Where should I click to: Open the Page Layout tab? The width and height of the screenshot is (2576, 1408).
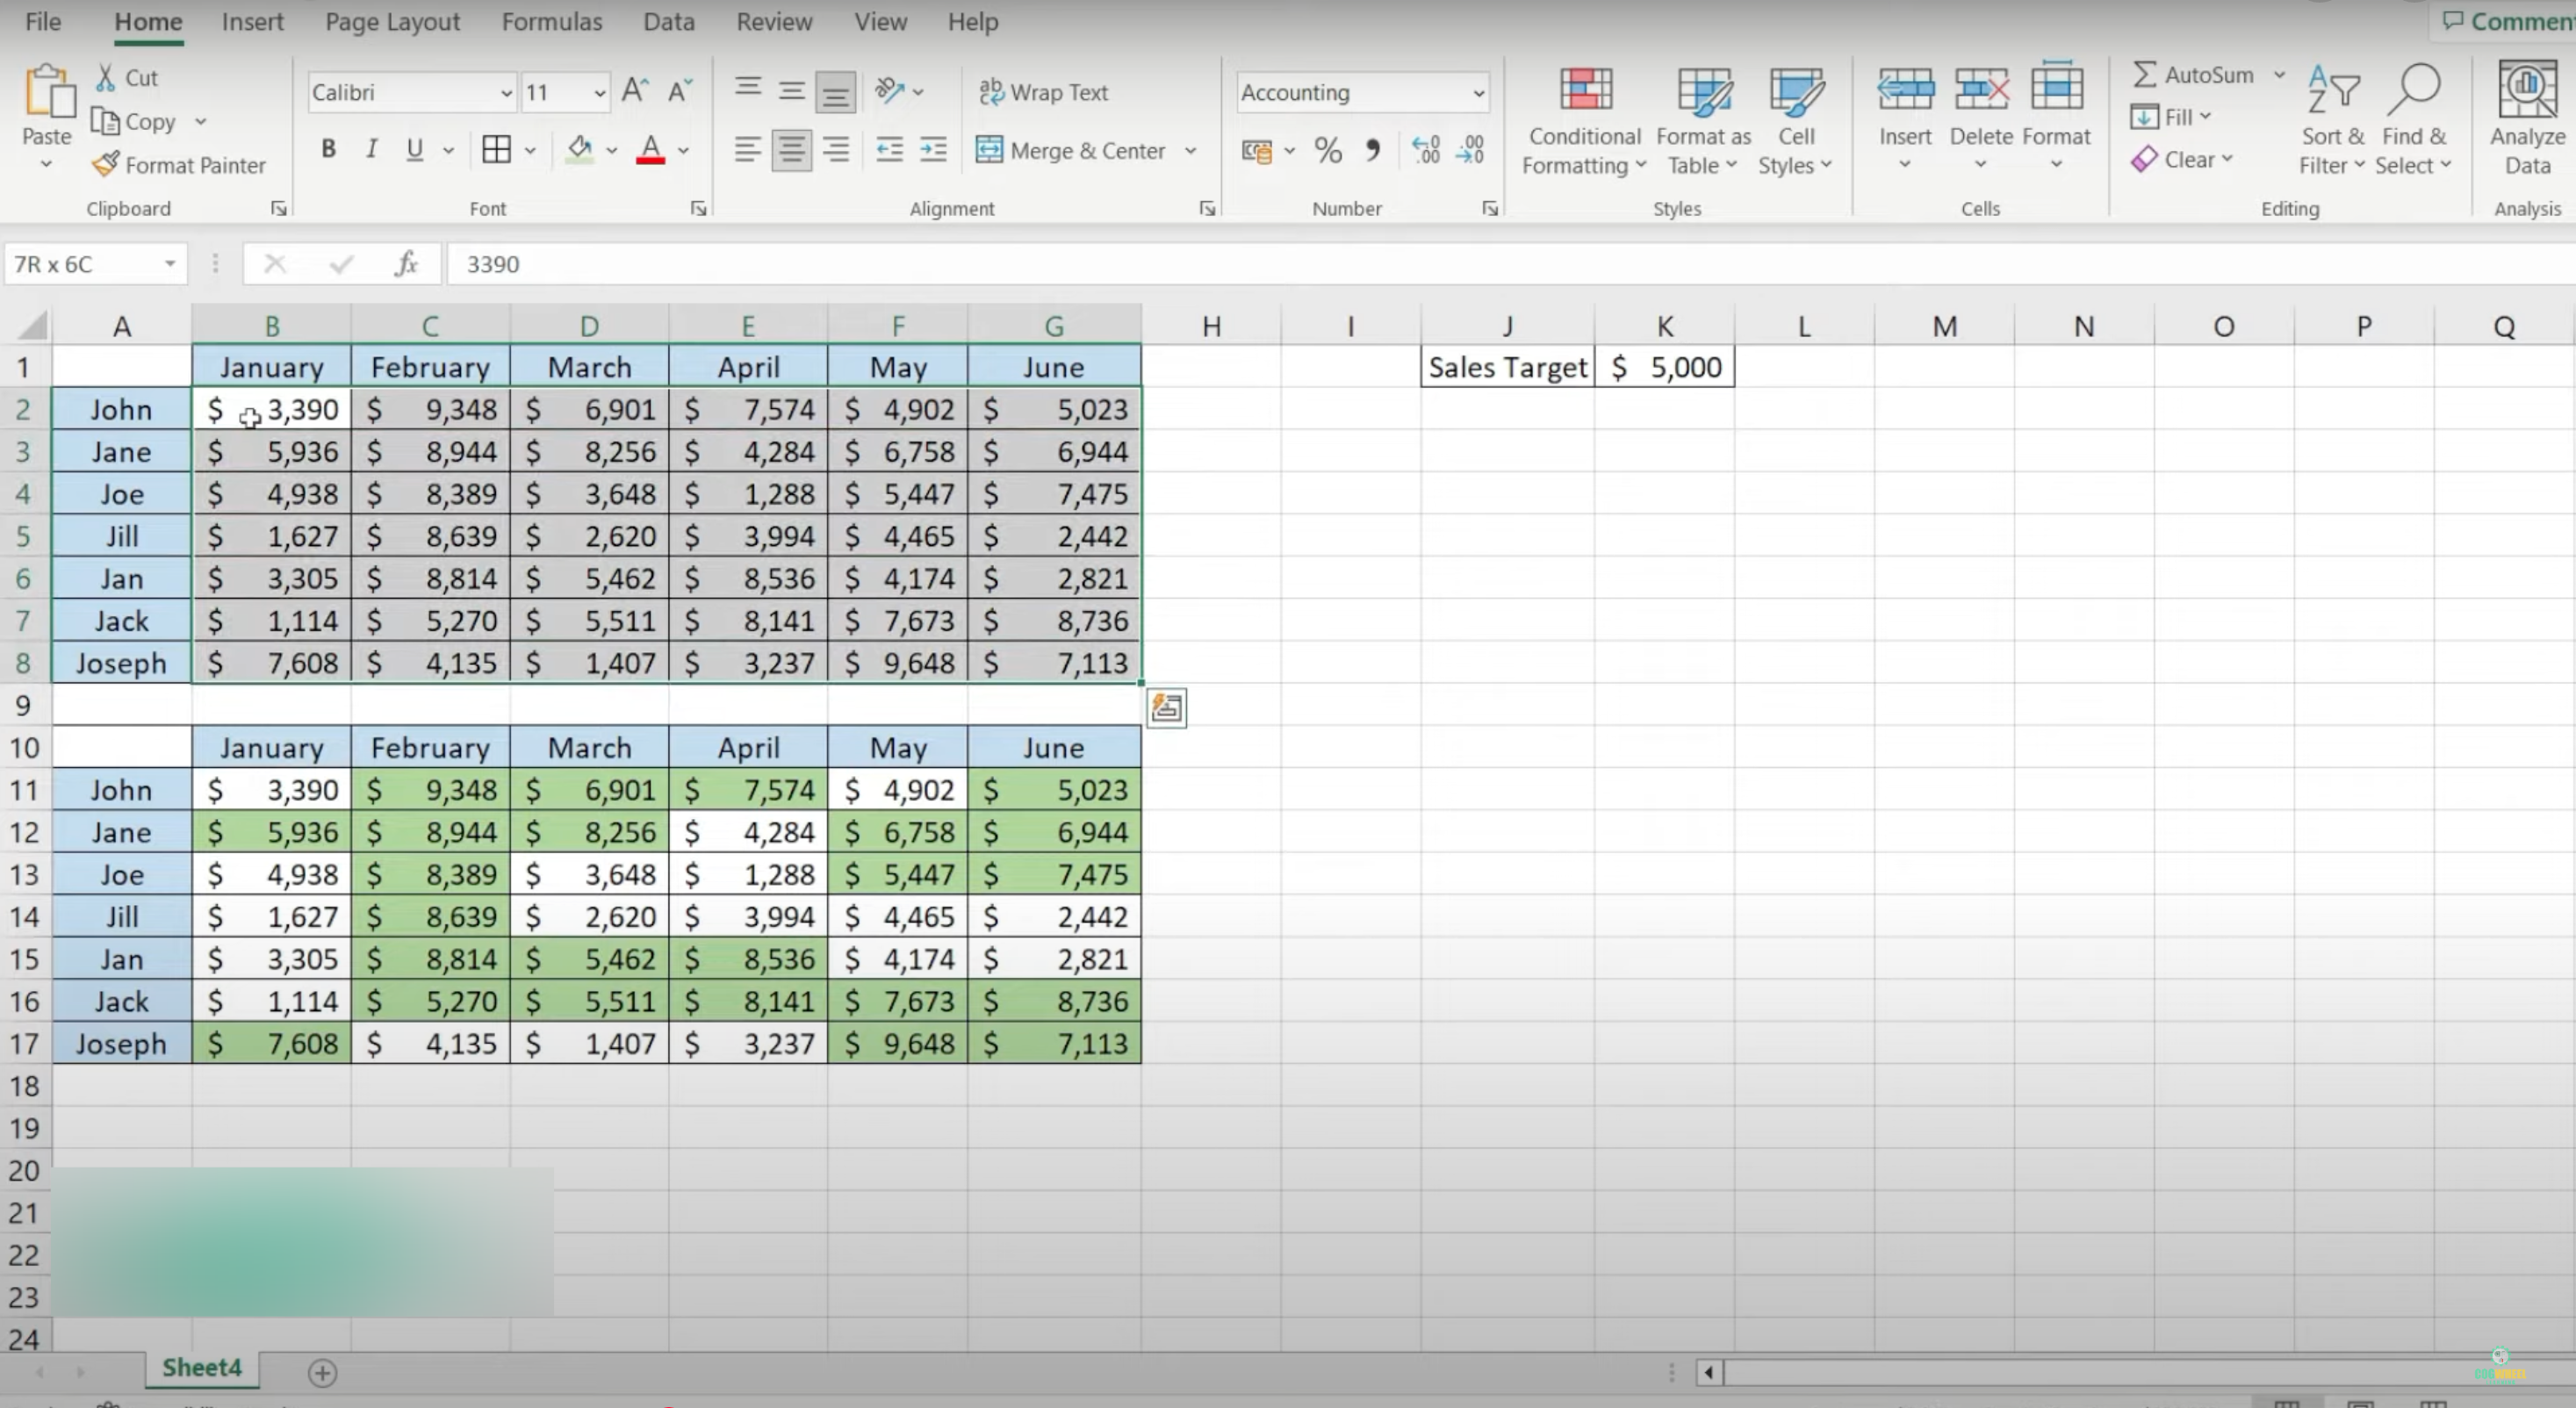(x=392, y=22)
